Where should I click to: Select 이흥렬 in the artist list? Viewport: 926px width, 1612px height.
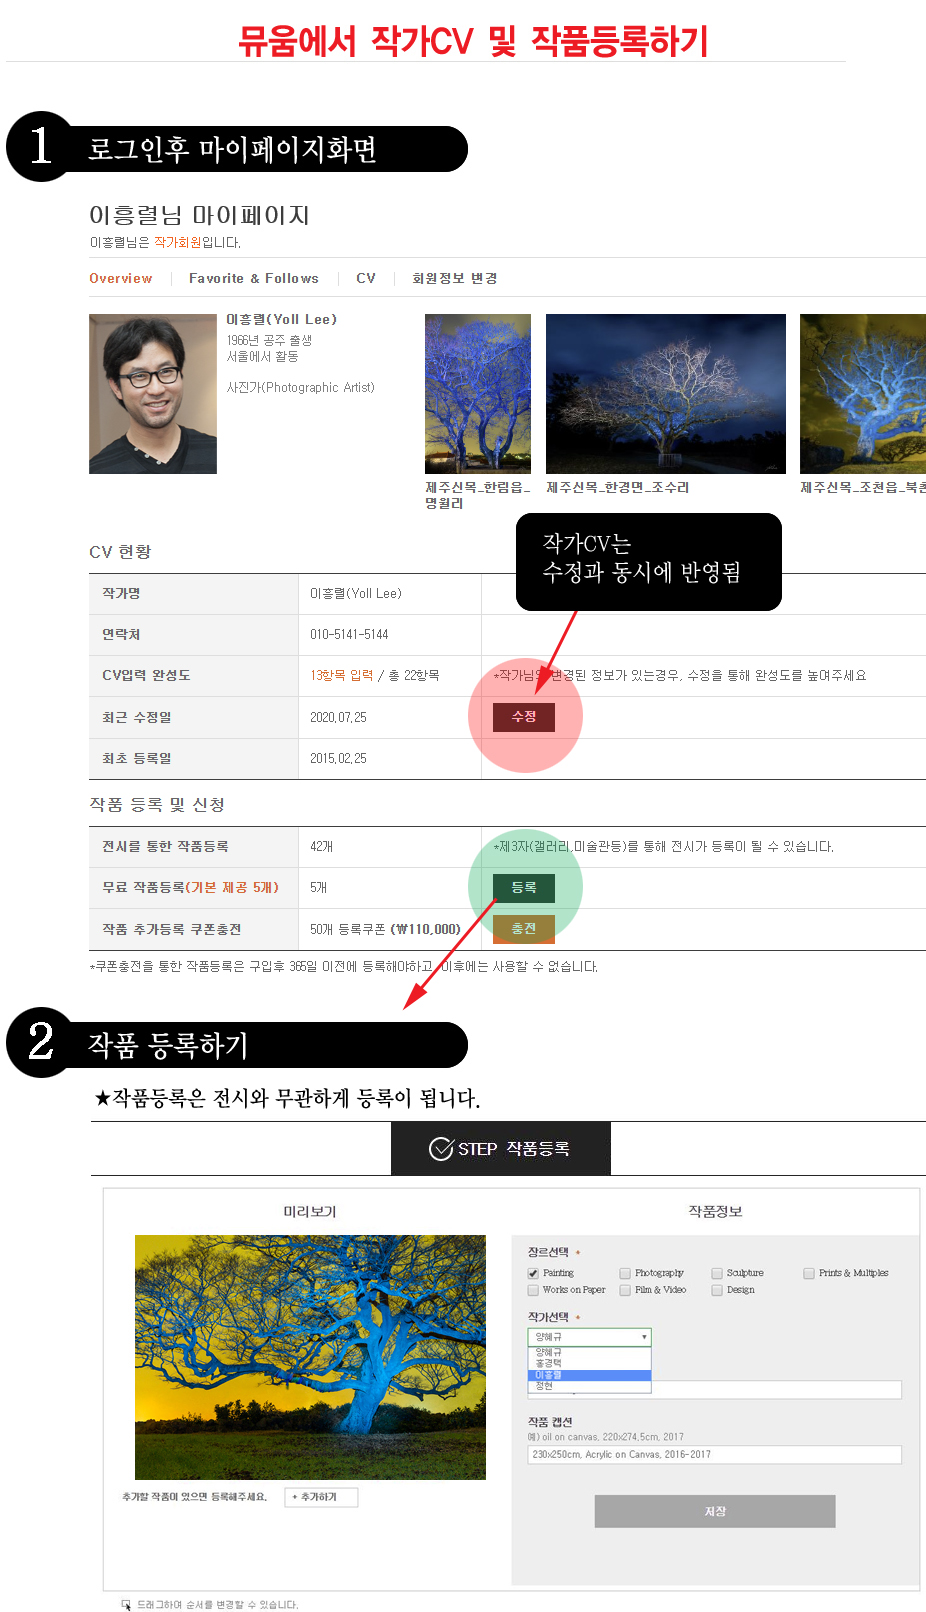tap(590, 1375)
